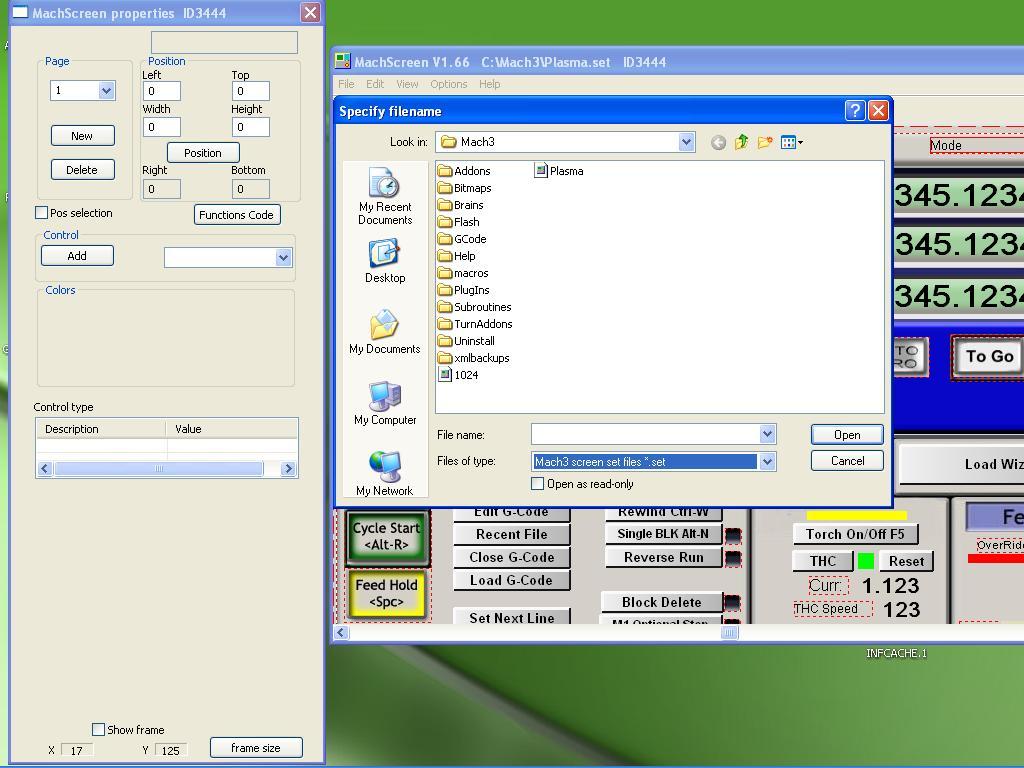
Task: Click the Position button
Action: coord(203,153)
